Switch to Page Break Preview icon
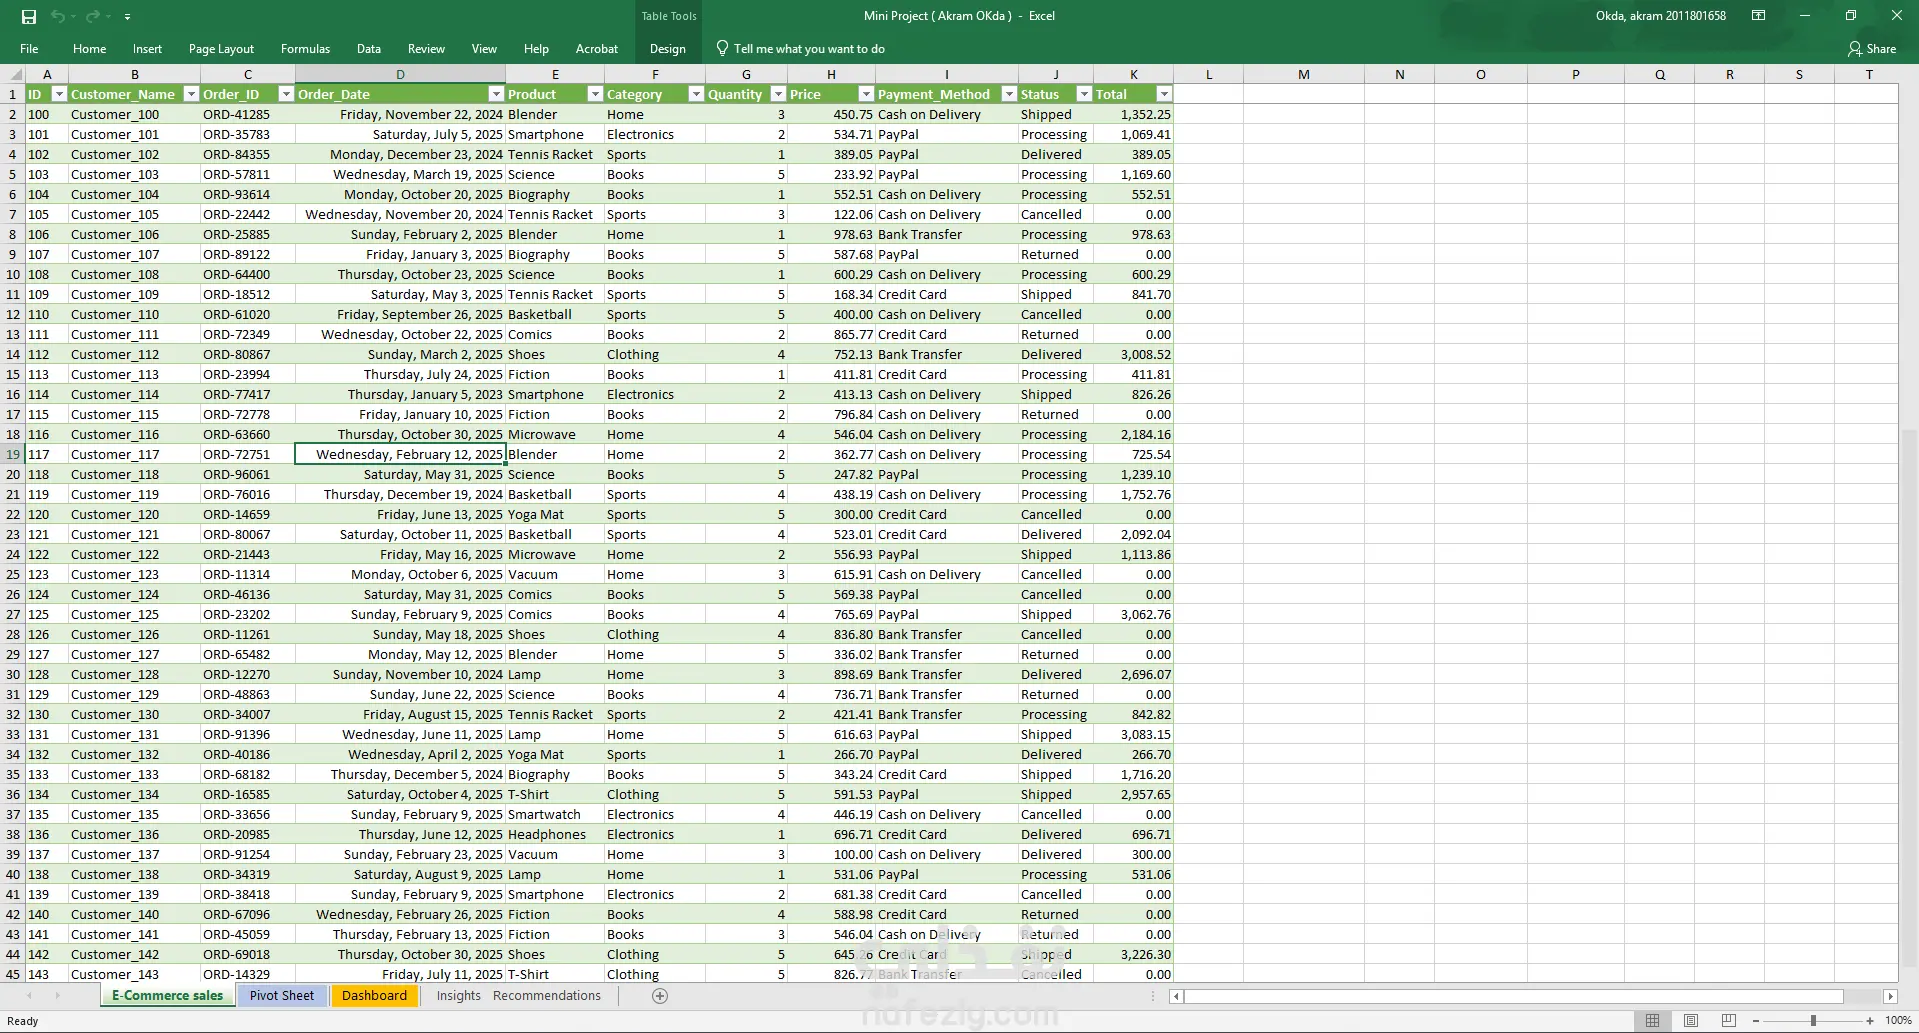Image resolution: width=1919 pixels, height=1033 pixels. click(1729, 1020)
